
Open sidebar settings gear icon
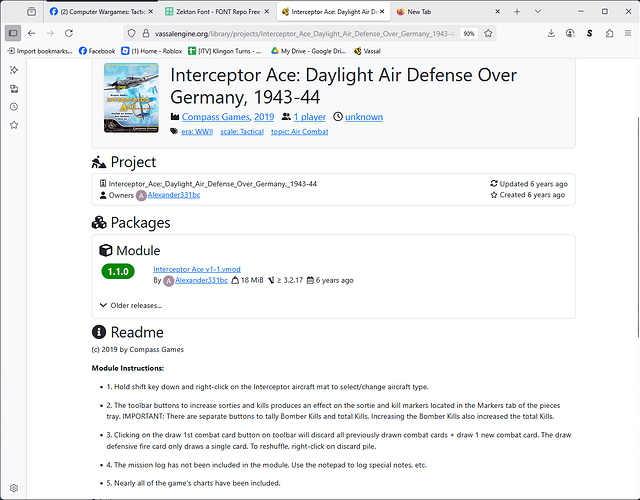pyautogui.click(x=13, y=489)
